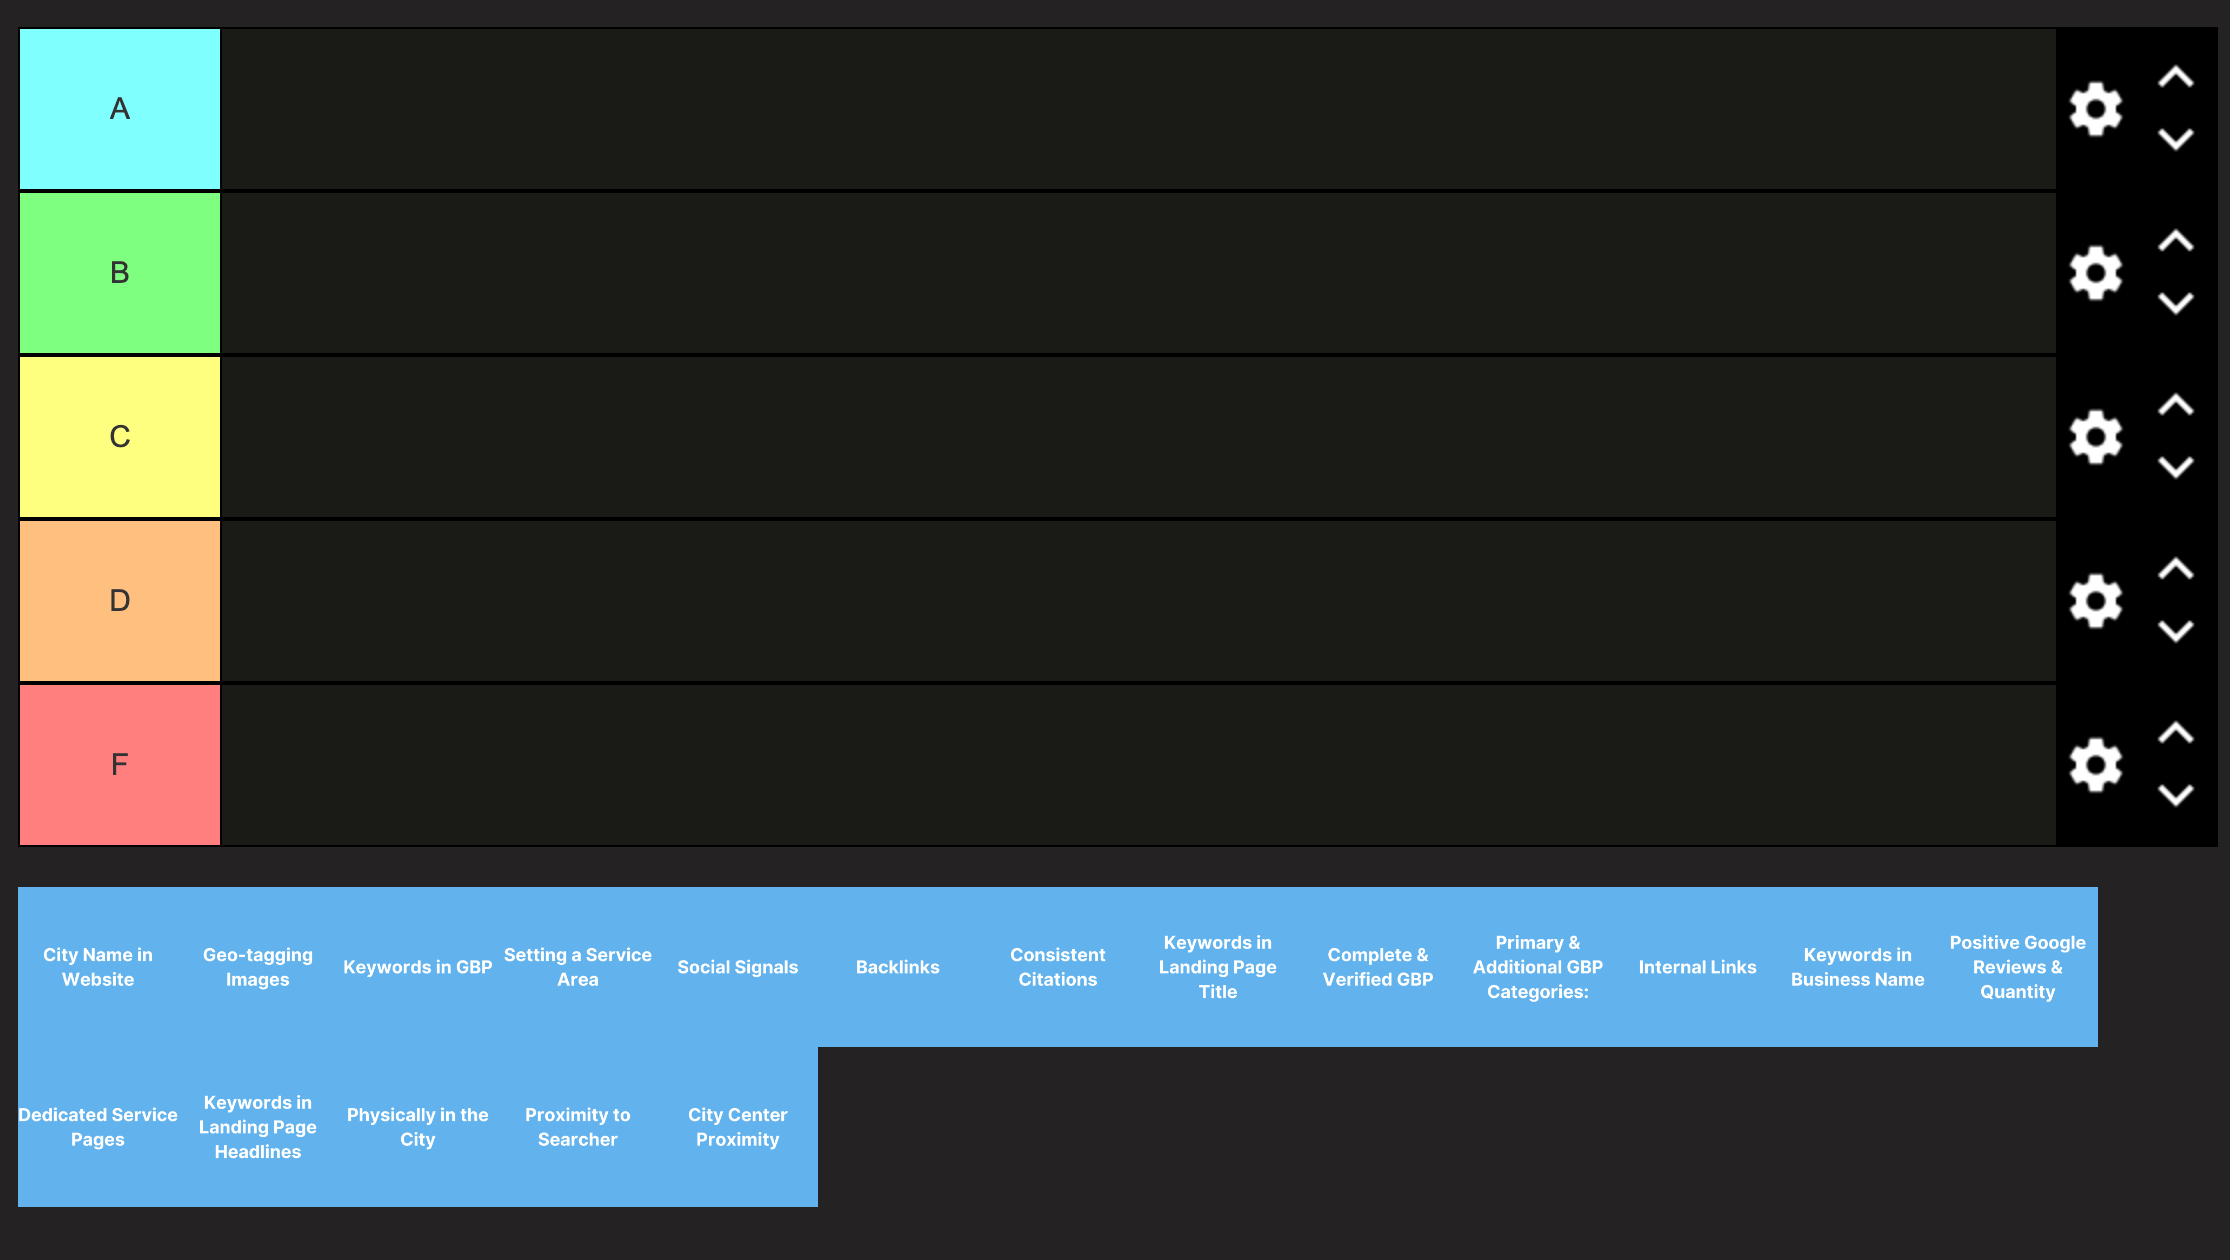2230x1260 pixels.
Task: Pick the Social Signals tile
Action: click(x=738, y=967)
